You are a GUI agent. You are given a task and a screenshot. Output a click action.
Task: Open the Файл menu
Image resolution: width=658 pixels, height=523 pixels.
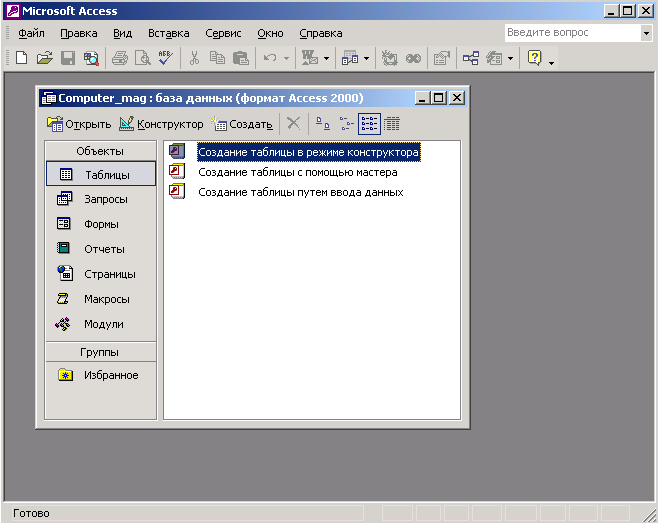point(31,33)
